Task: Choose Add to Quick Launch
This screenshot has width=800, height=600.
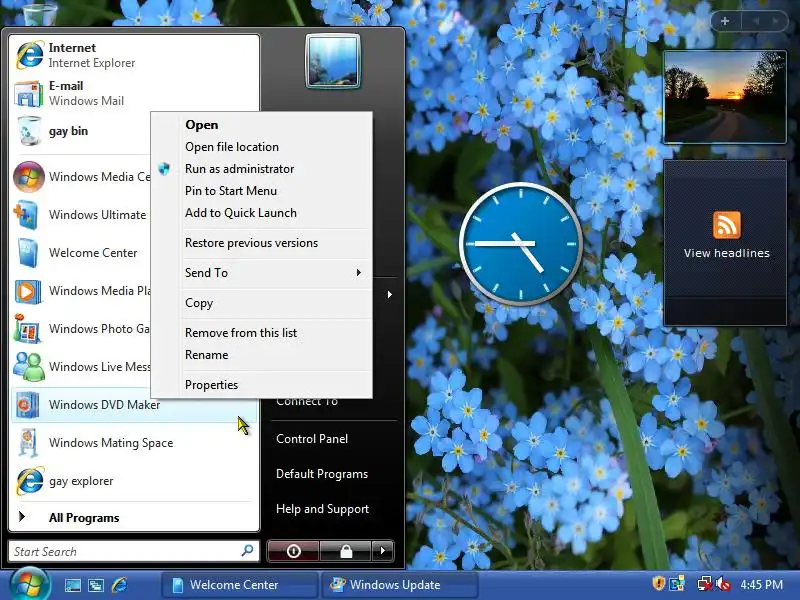Action: (277, 213)
